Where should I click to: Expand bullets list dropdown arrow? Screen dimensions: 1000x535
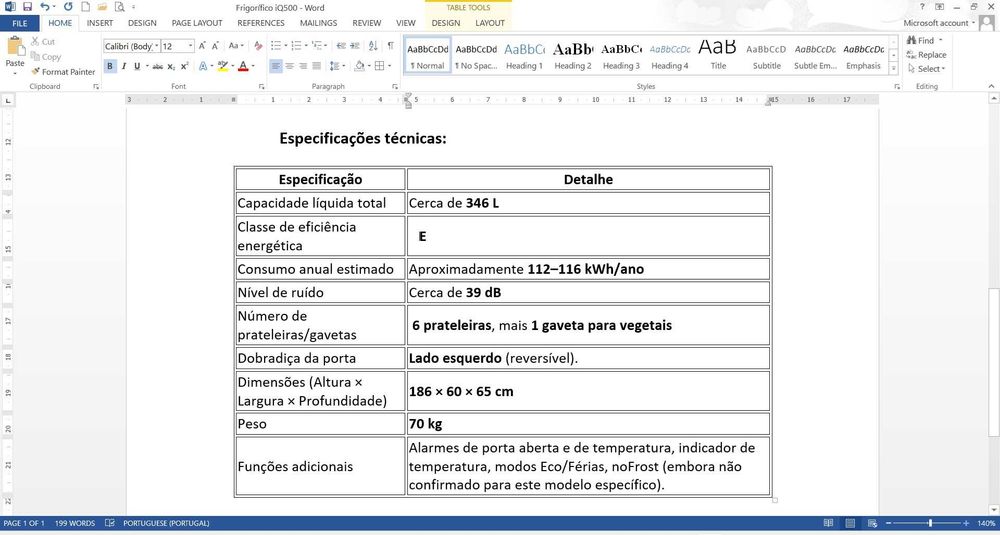[285, 46]
